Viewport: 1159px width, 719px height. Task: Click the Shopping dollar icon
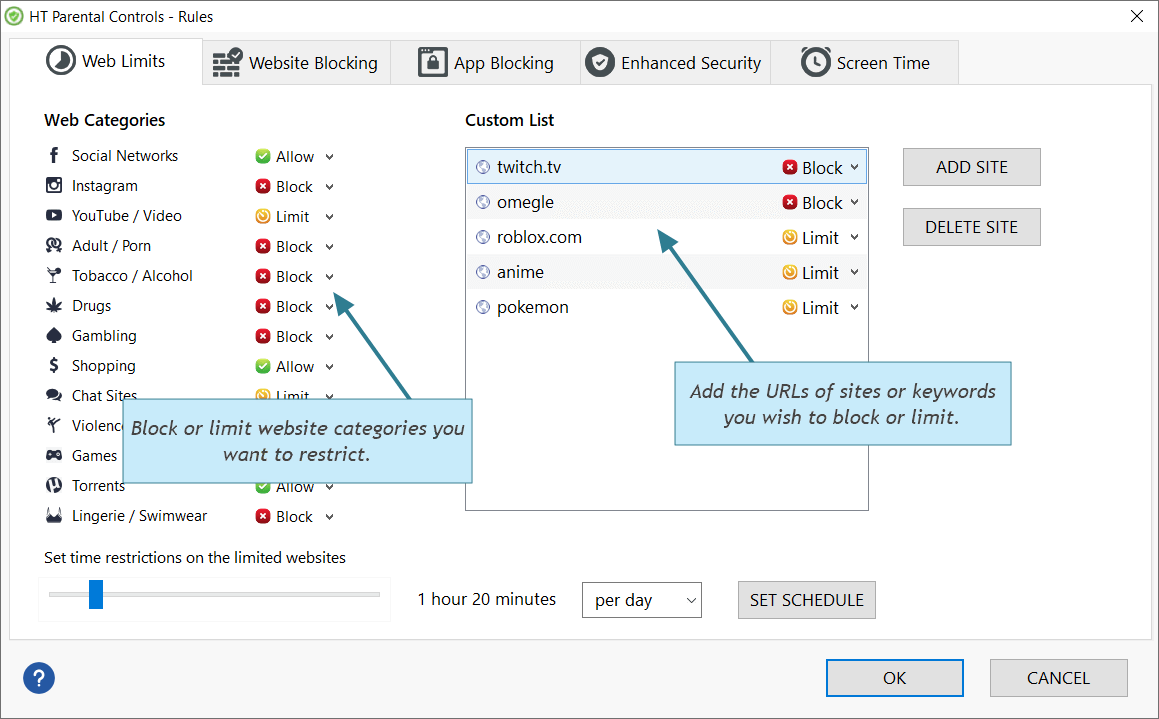click(x=53, y=365)
